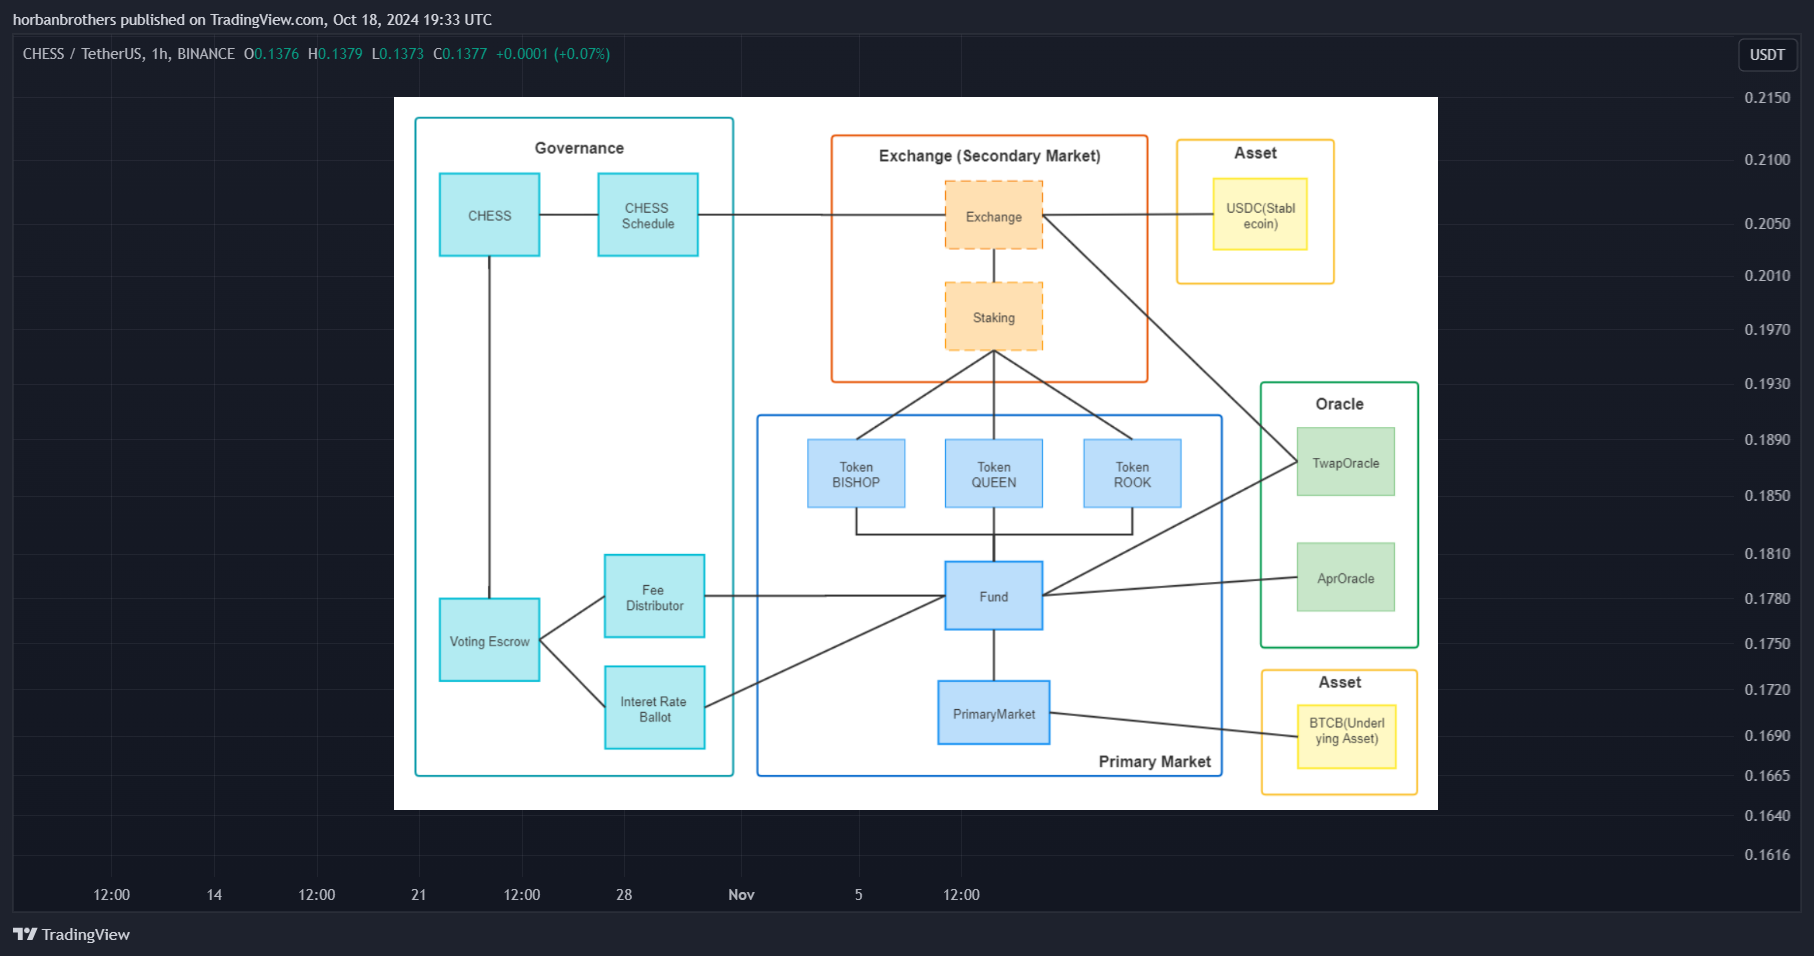
Task: Click the +0.0001 (+0.07%) change value
Action: [553, 54]
